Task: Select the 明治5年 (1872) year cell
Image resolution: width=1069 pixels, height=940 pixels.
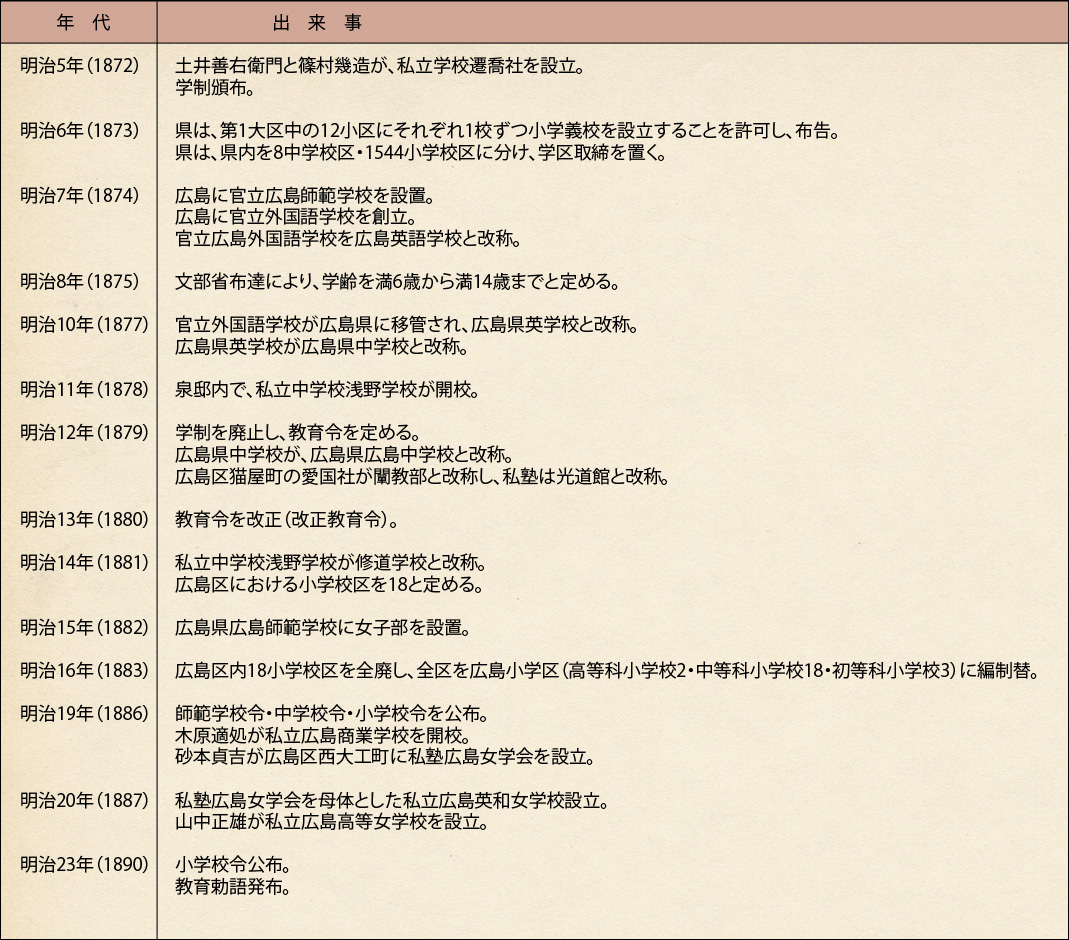Action: tap(79, 65)
